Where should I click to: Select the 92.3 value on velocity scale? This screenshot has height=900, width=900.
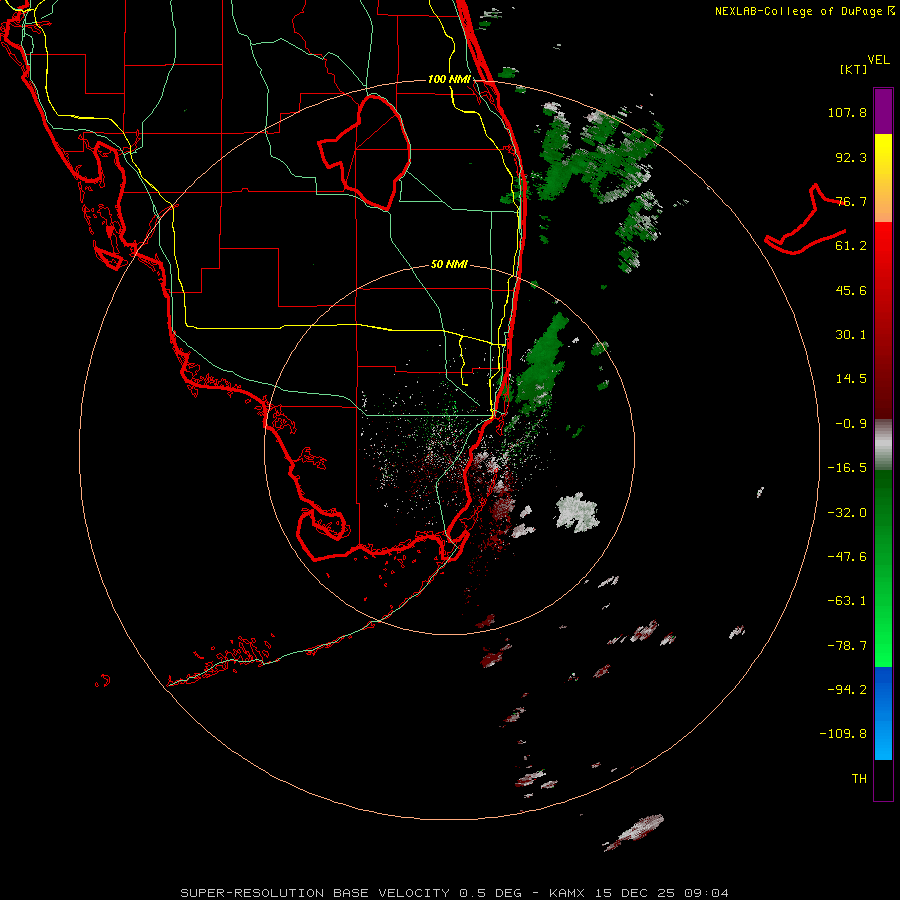coord(851,157)
